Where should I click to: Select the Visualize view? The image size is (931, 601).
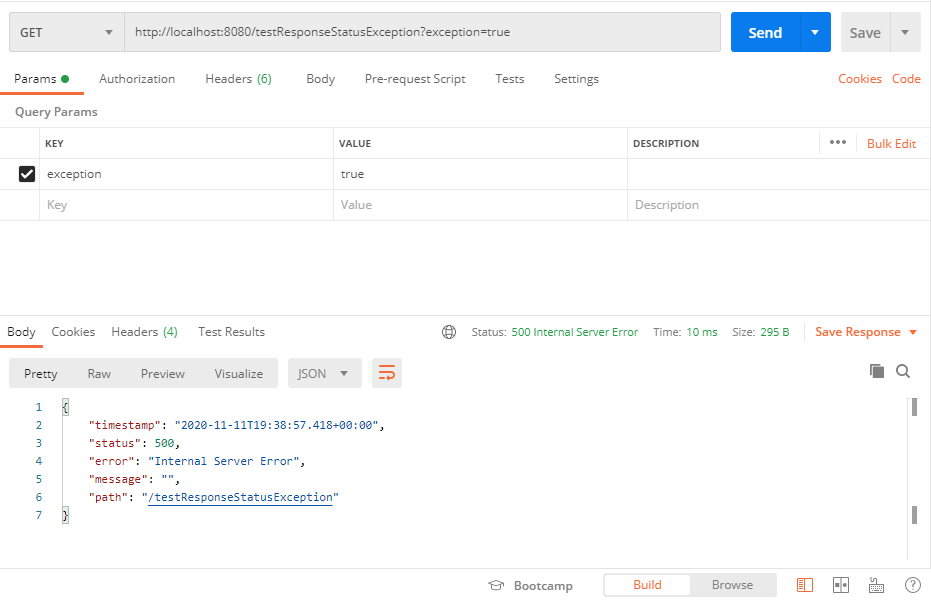coord(239,374)
